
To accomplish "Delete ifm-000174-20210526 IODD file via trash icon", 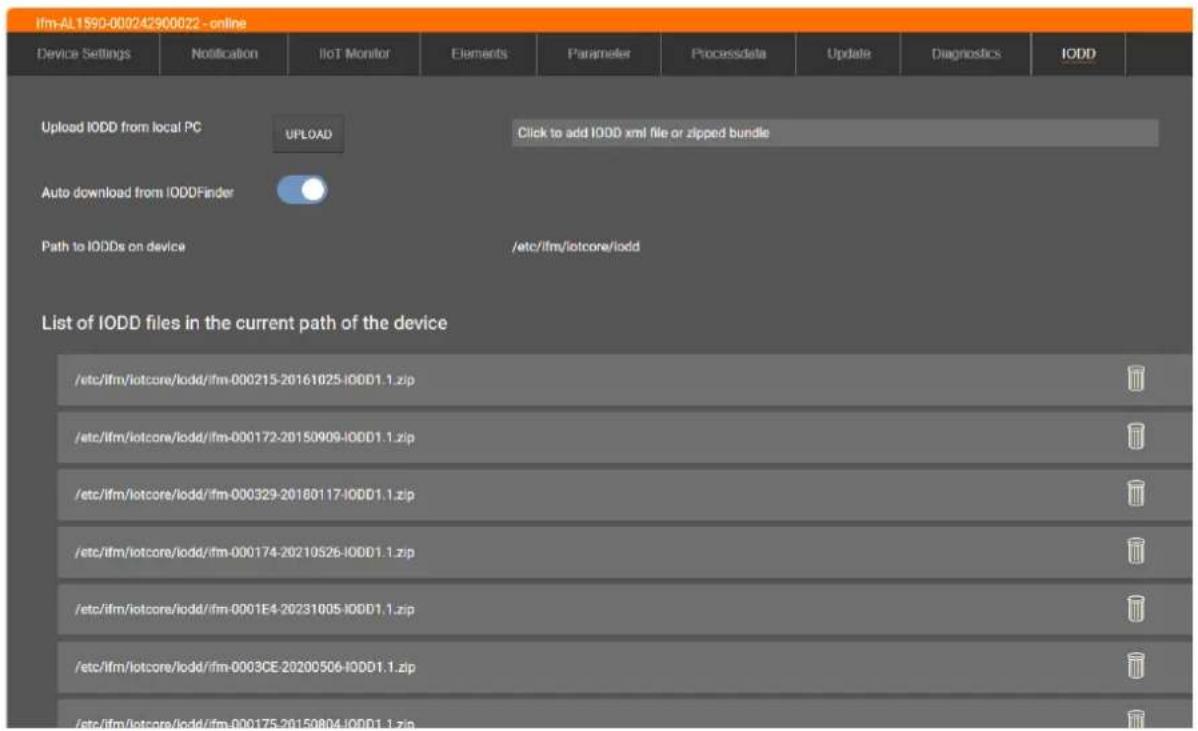I will tap(1135, 550).
